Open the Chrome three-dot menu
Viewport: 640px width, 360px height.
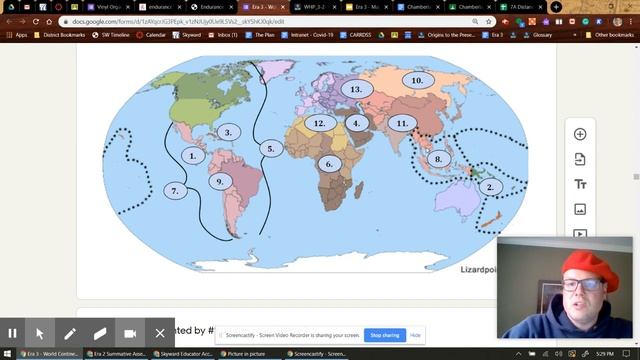pos(631,21)
